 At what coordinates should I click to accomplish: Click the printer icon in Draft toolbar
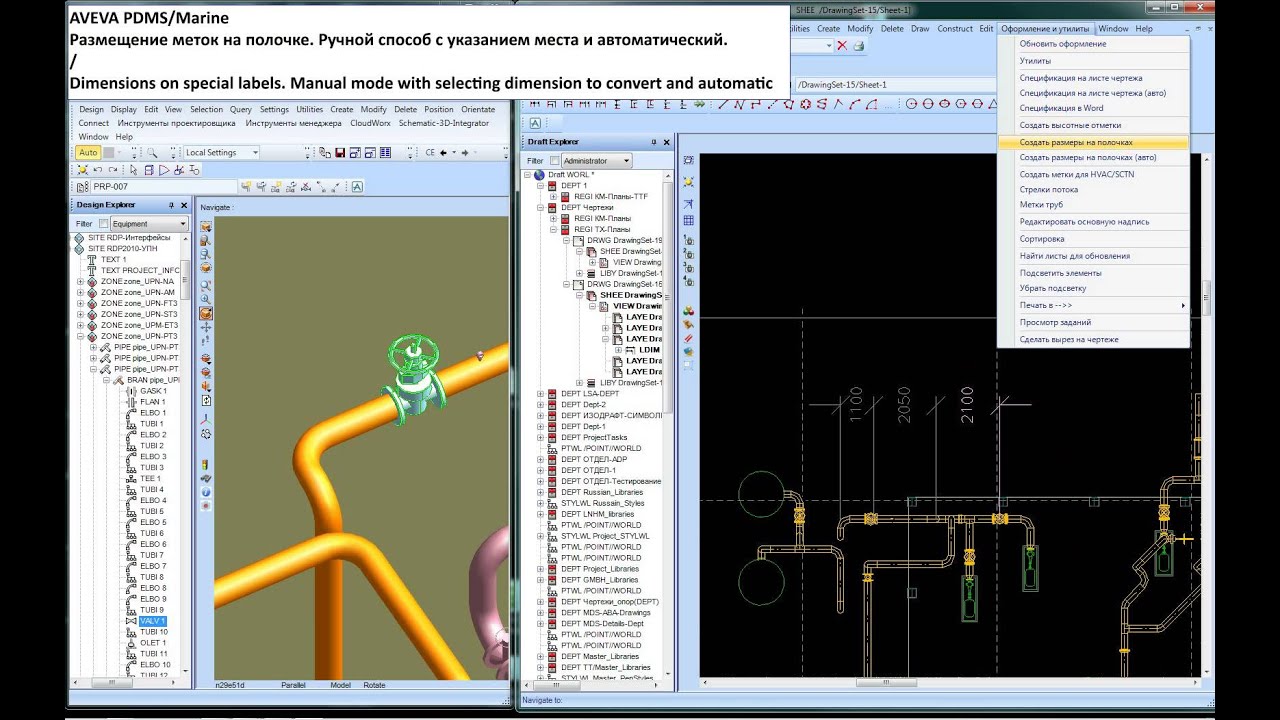point(859,45)
